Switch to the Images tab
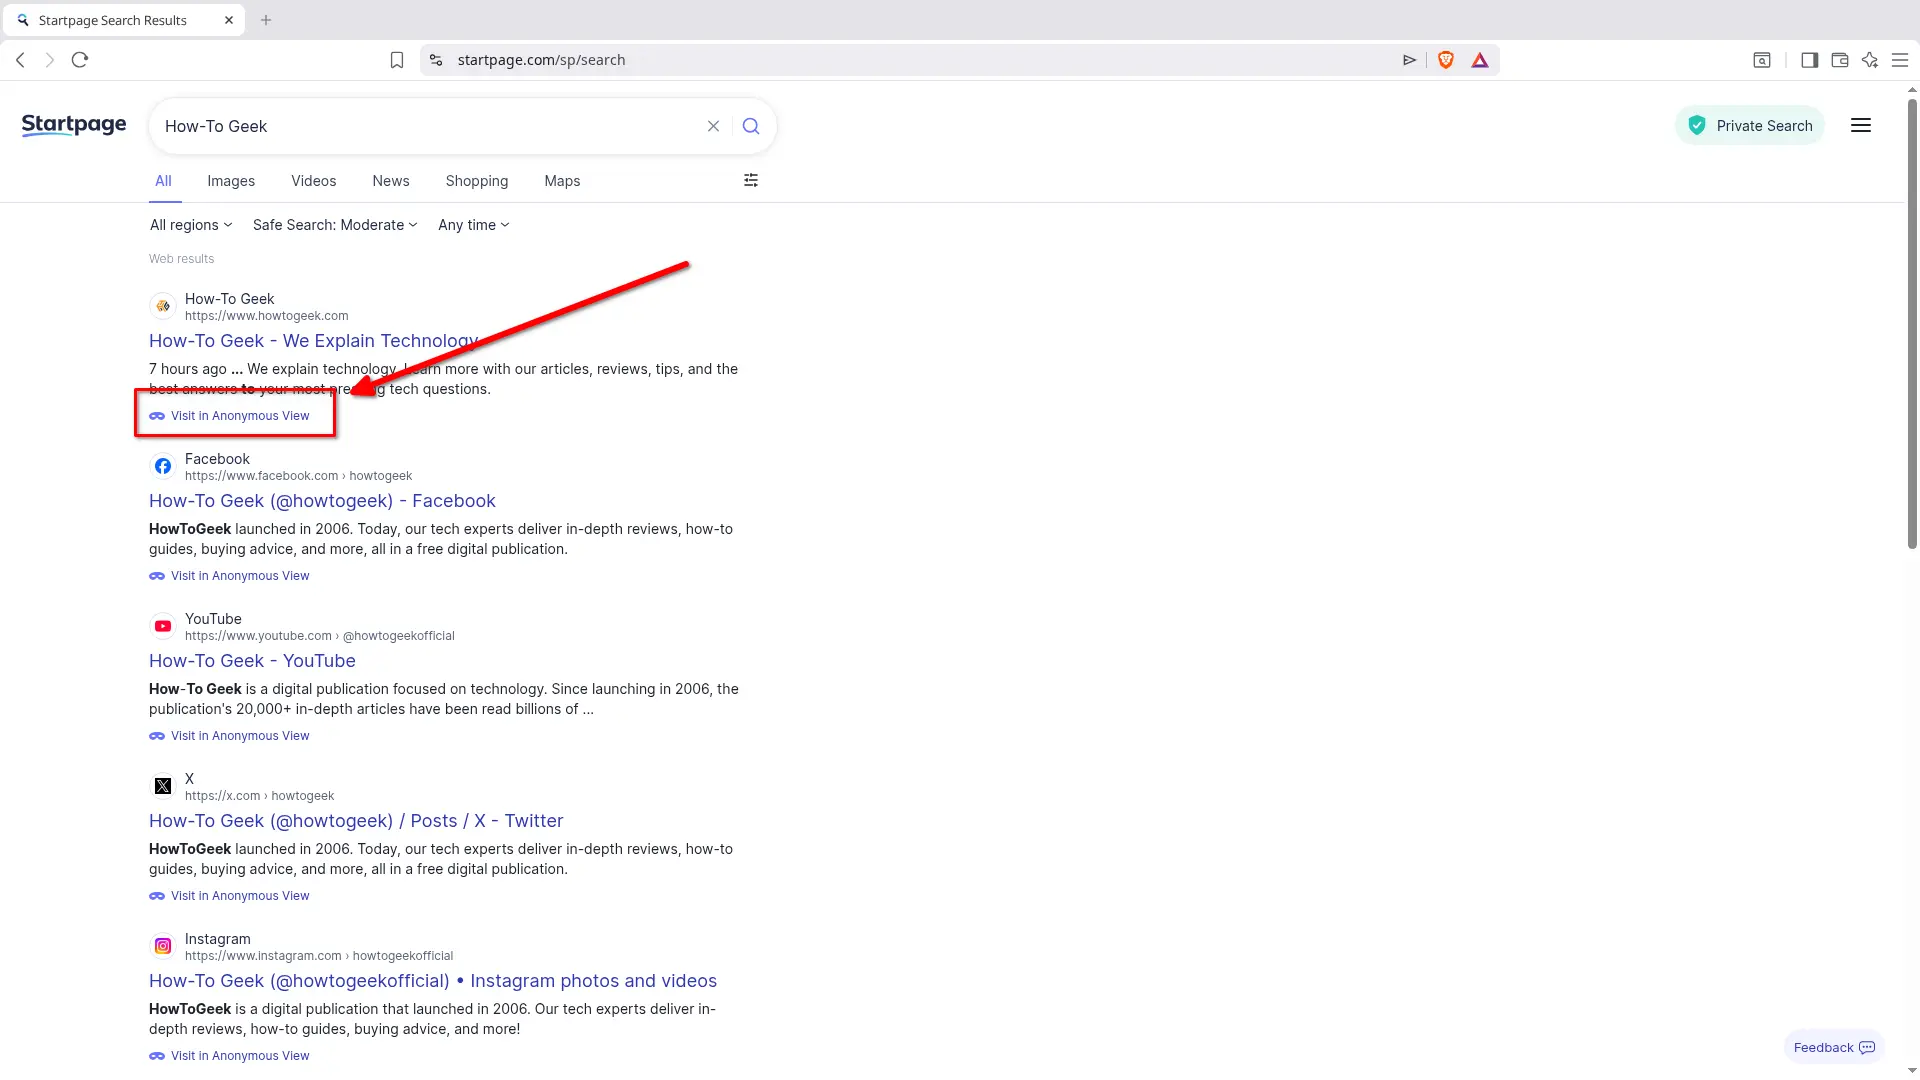 click(231, 181)
